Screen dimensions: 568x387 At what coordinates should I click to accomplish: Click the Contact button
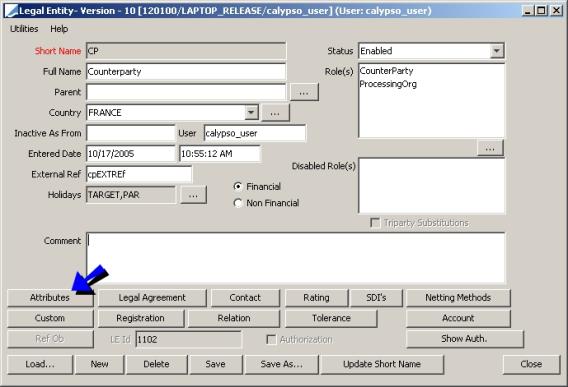pos(245,298)
